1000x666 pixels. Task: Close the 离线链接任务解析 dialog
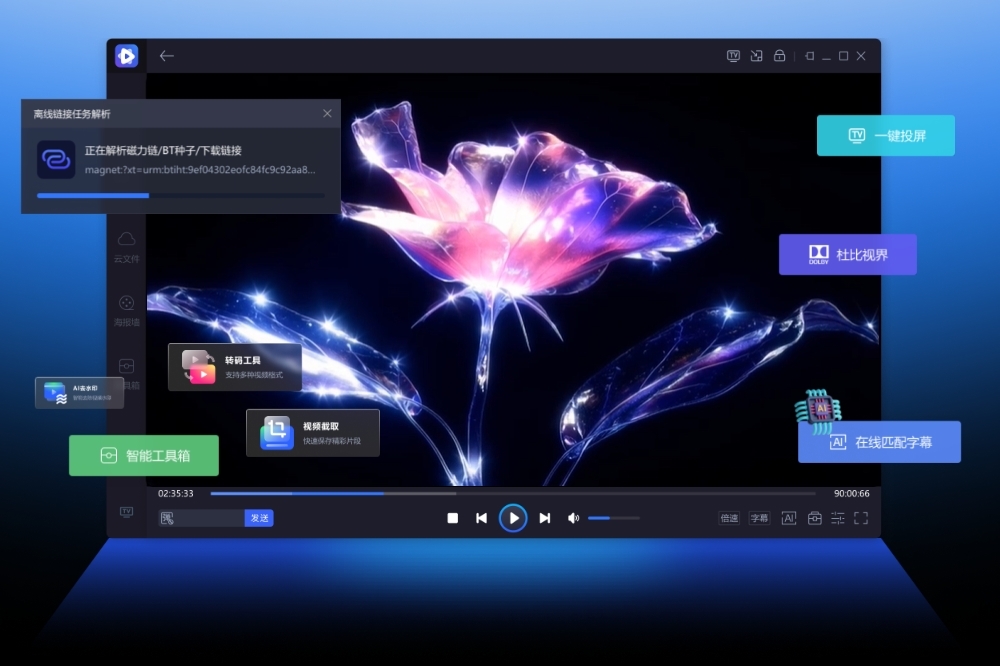(327, 114)
